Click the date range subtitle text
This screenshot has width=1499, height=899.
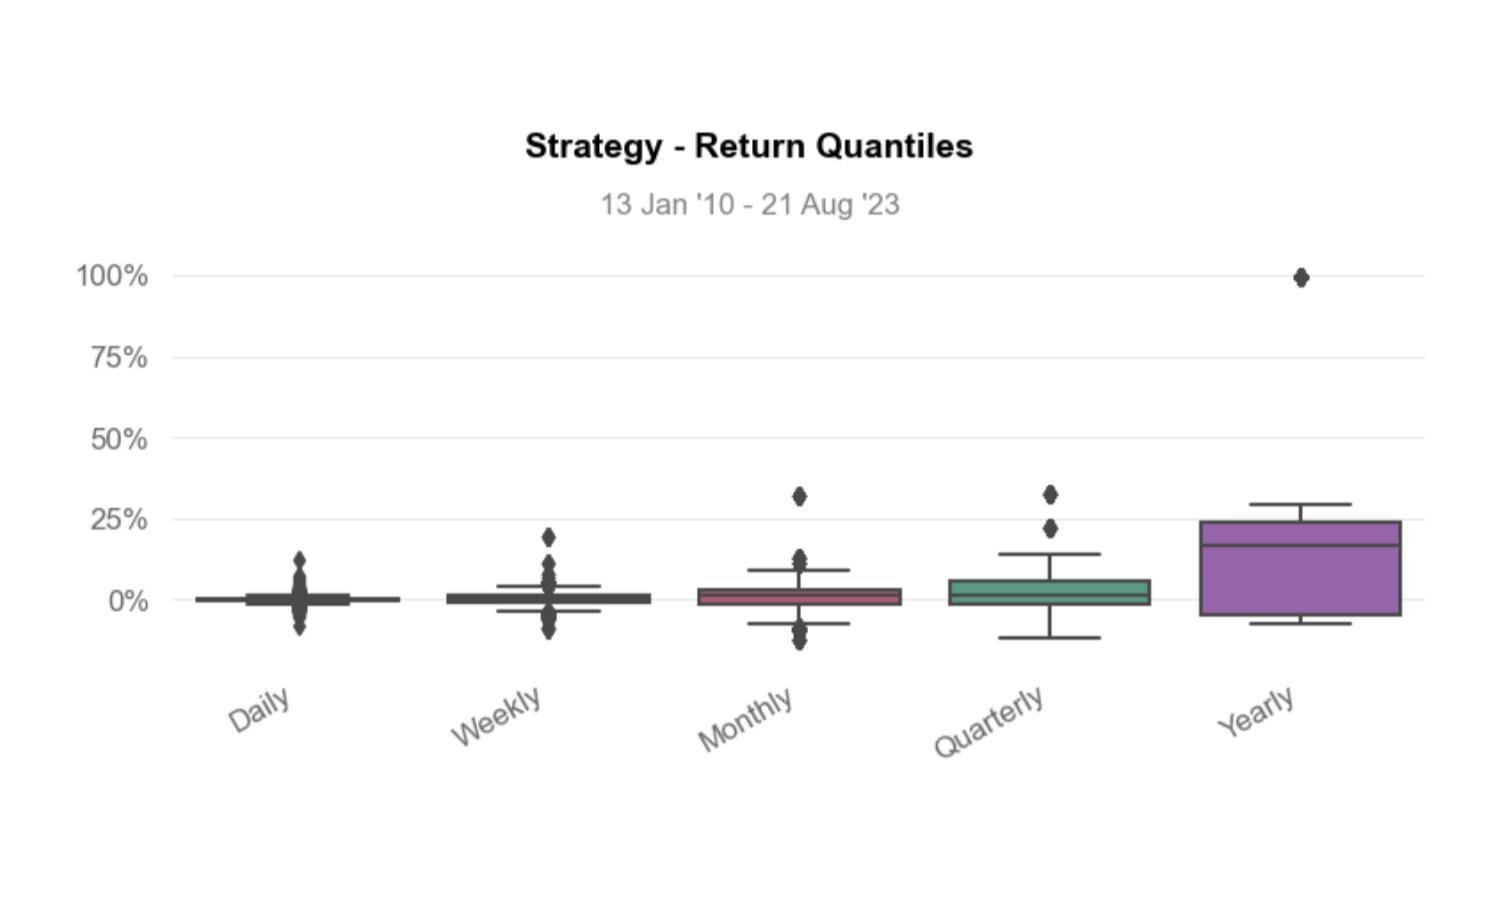[749, 205]
